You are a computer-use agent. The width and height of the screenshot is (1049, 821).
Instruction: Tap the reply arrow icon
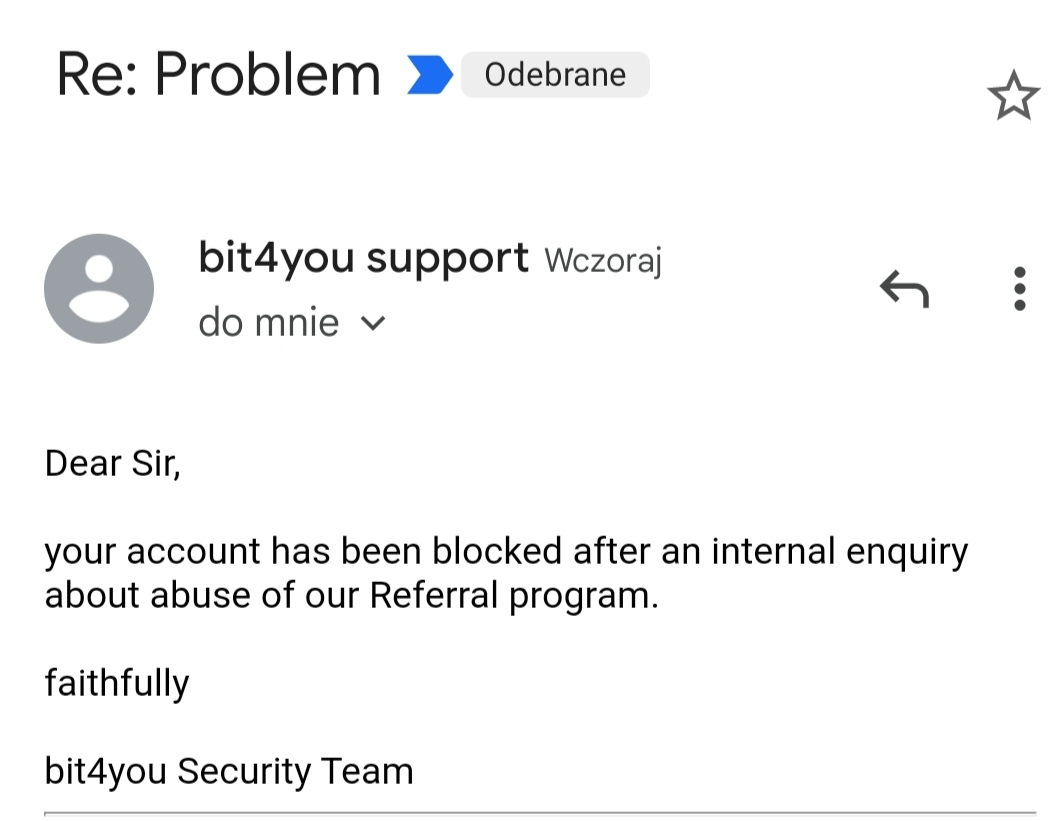tap(904, 289)
